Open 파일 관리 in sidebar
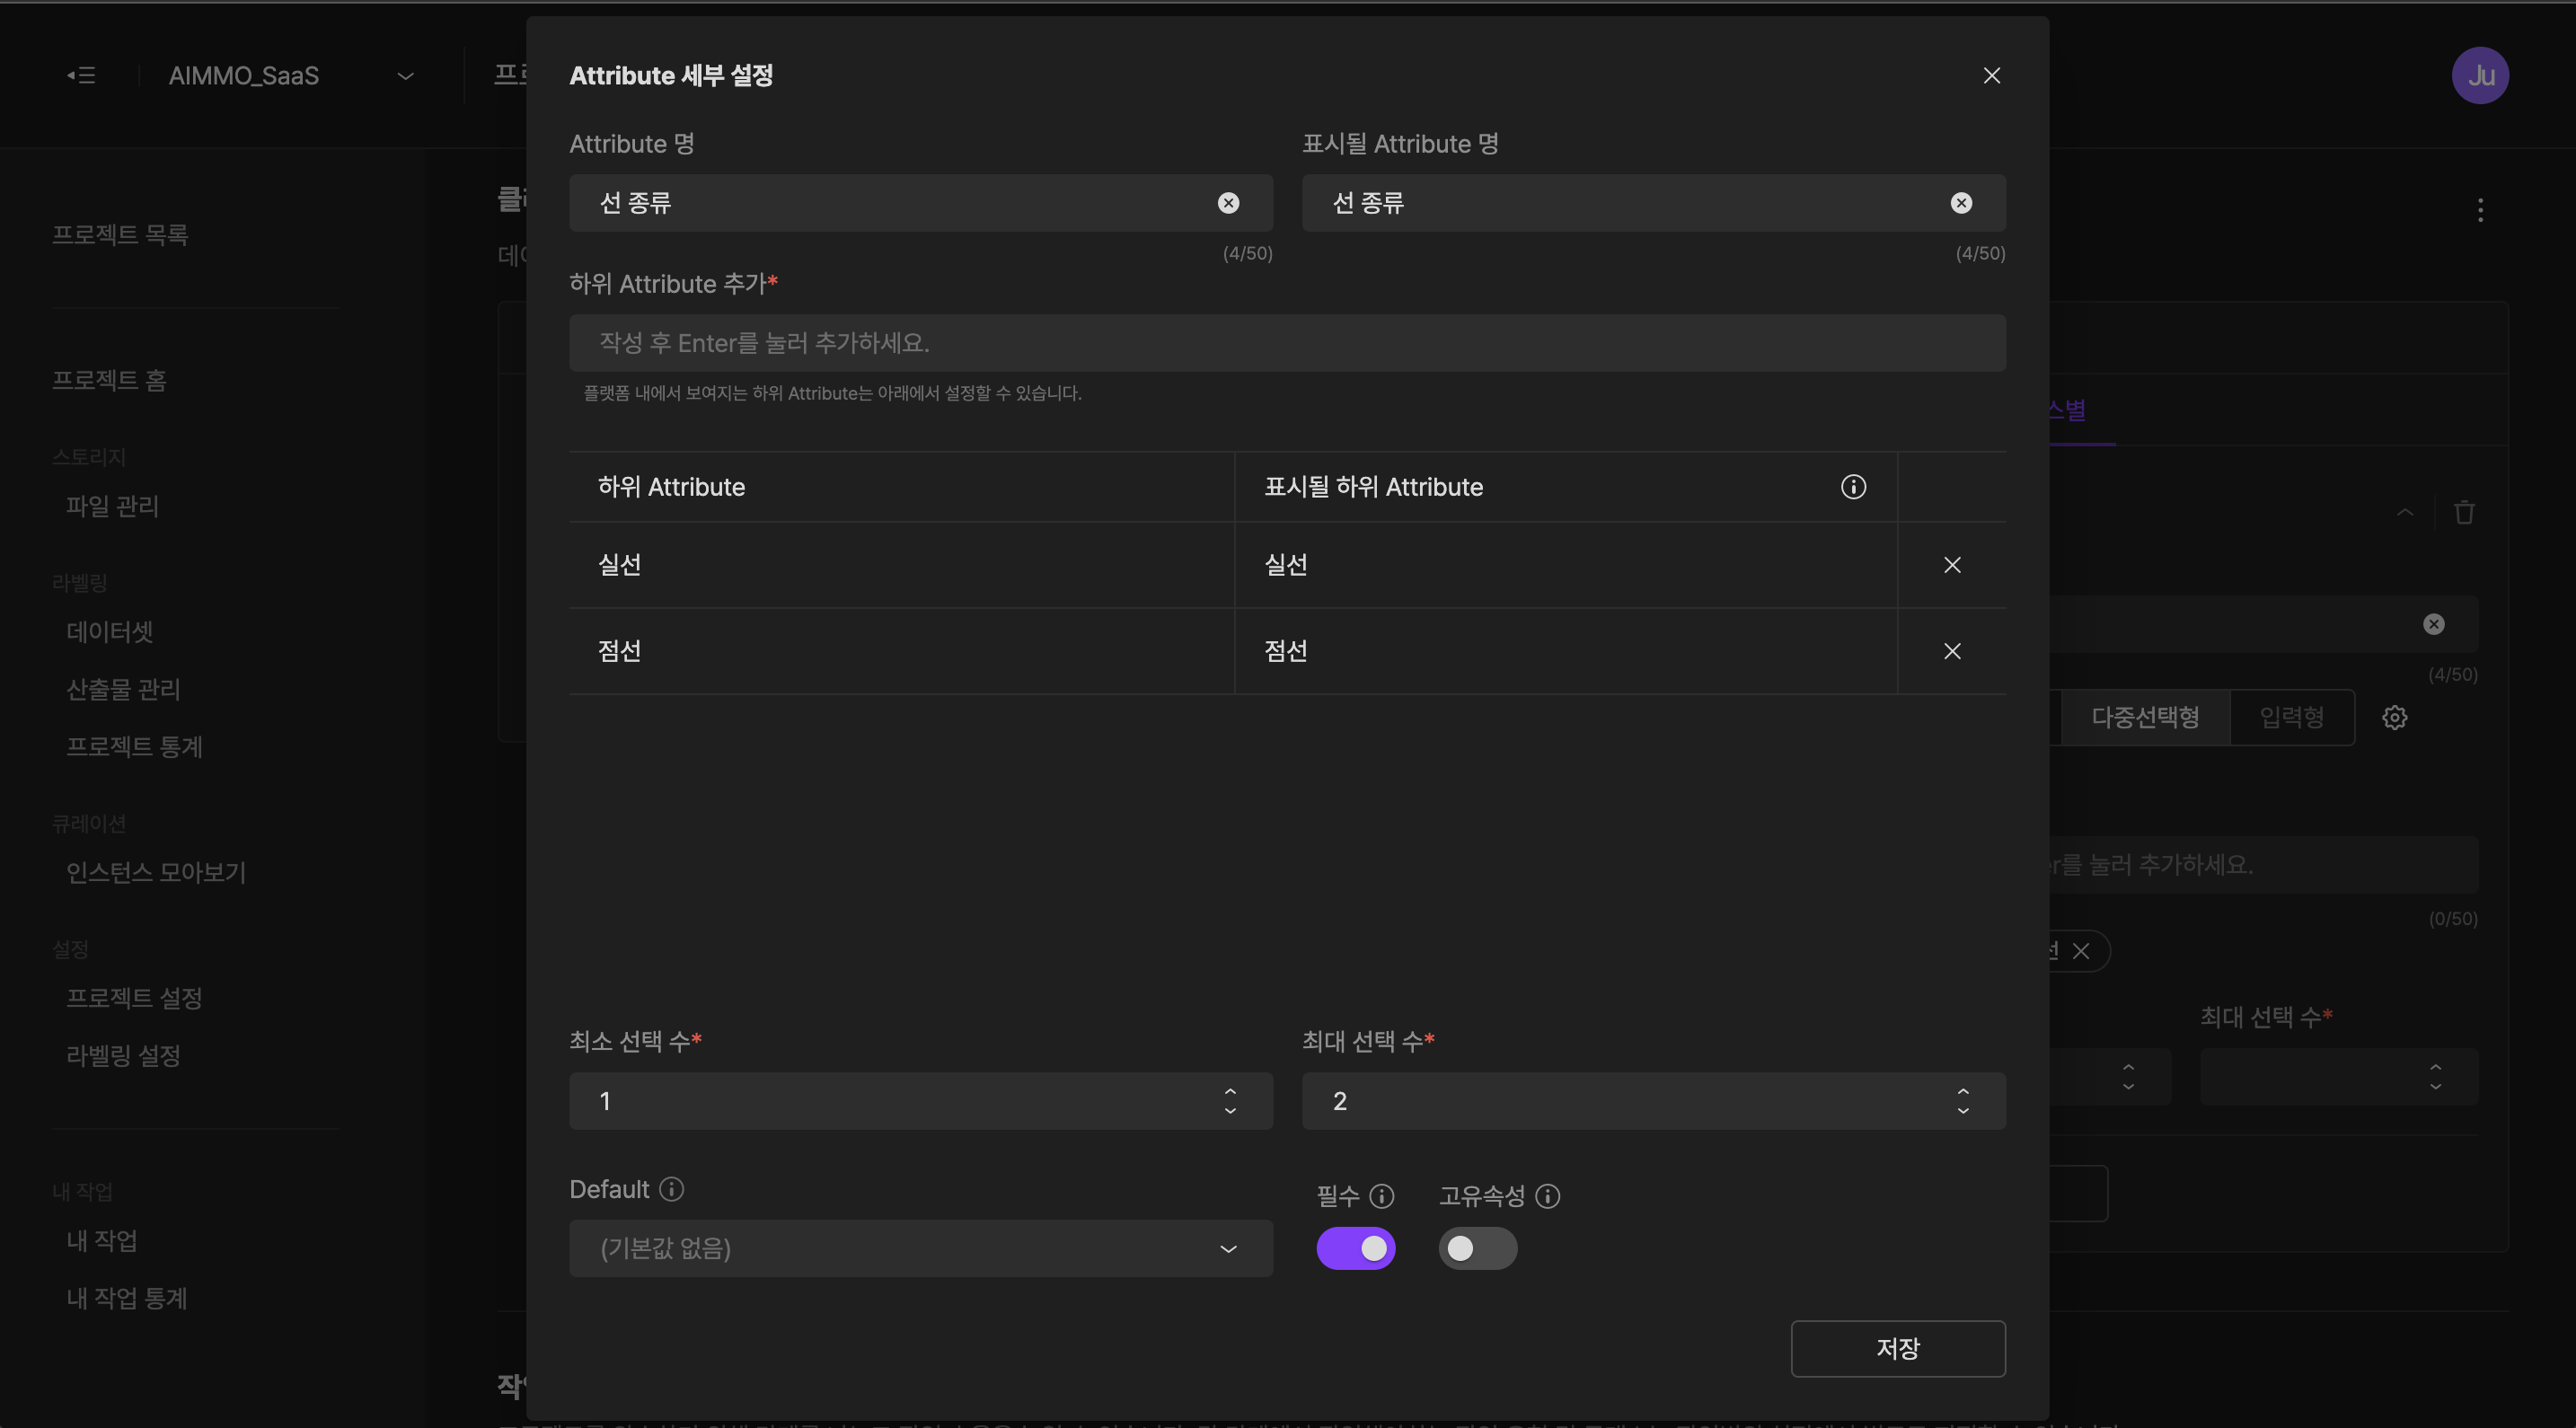This screenshot has height=1428, width=2576. coord(112,506)
